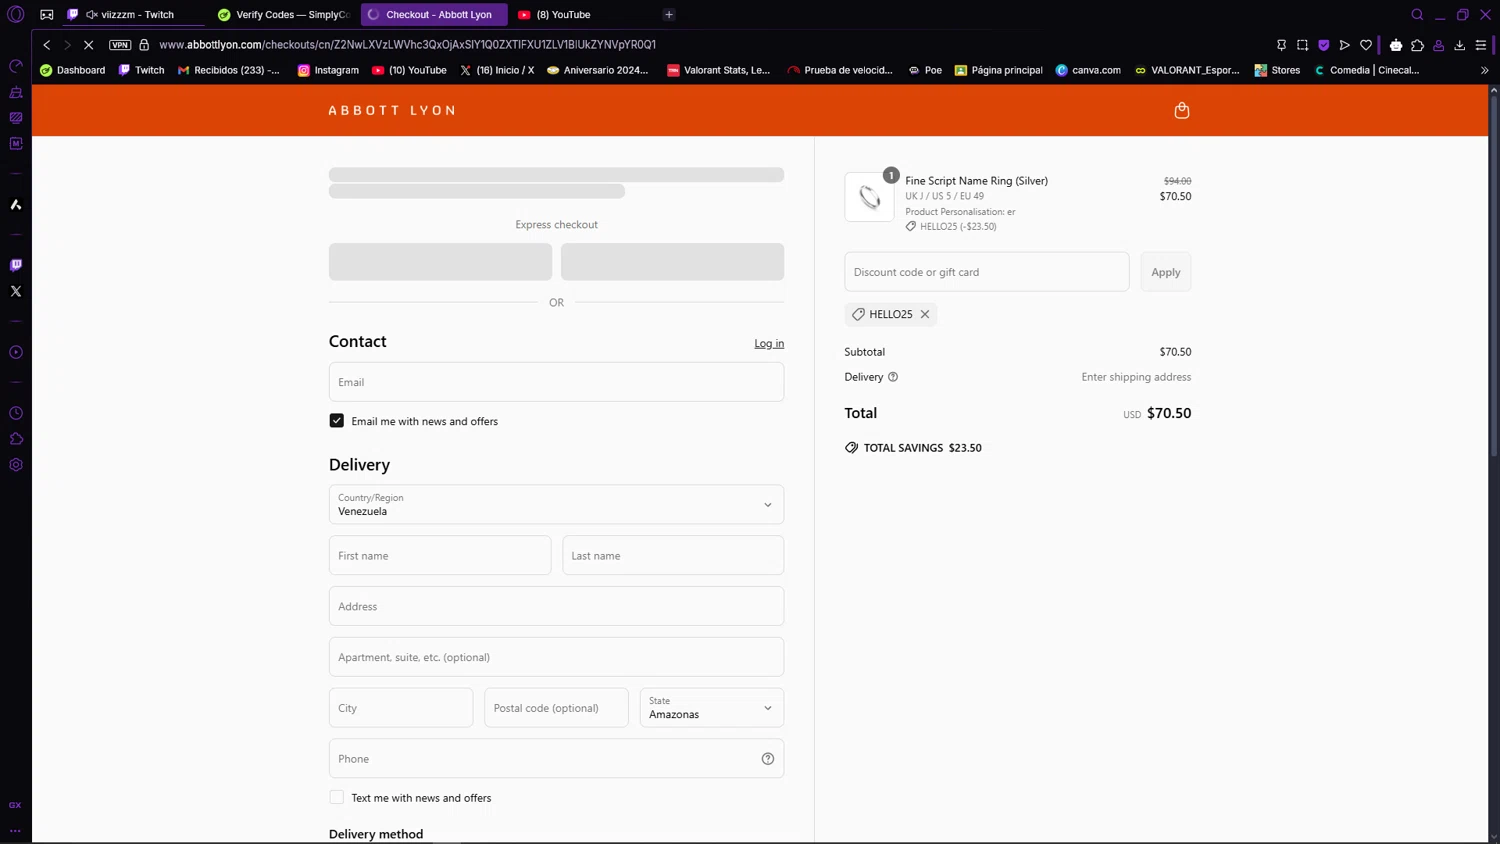Open the snapshot capture toolbar icon

tap(1302, 45)
